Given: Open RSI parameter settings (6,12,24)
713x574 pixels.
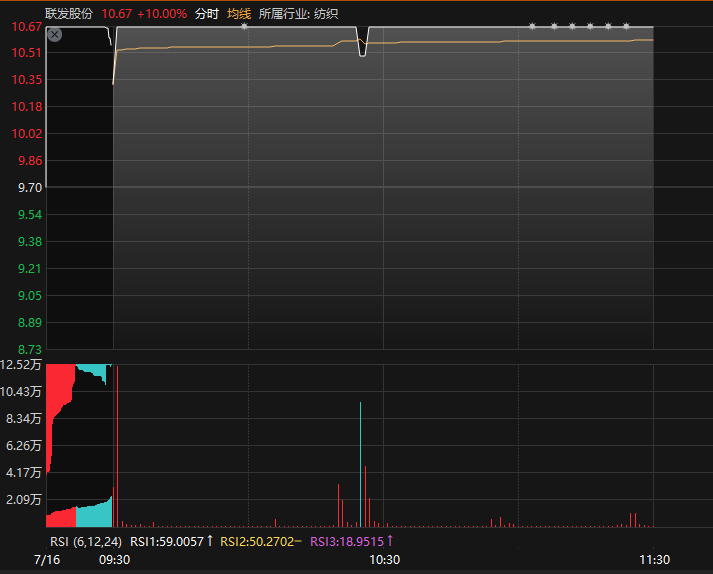Looking at the screenshot, I should point(99,541).
